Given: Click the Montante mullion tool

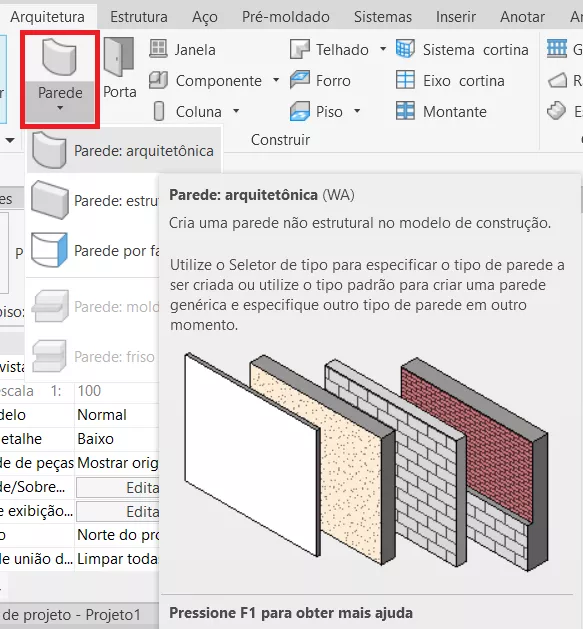Looking at the screenshot, I should [441, 112].
